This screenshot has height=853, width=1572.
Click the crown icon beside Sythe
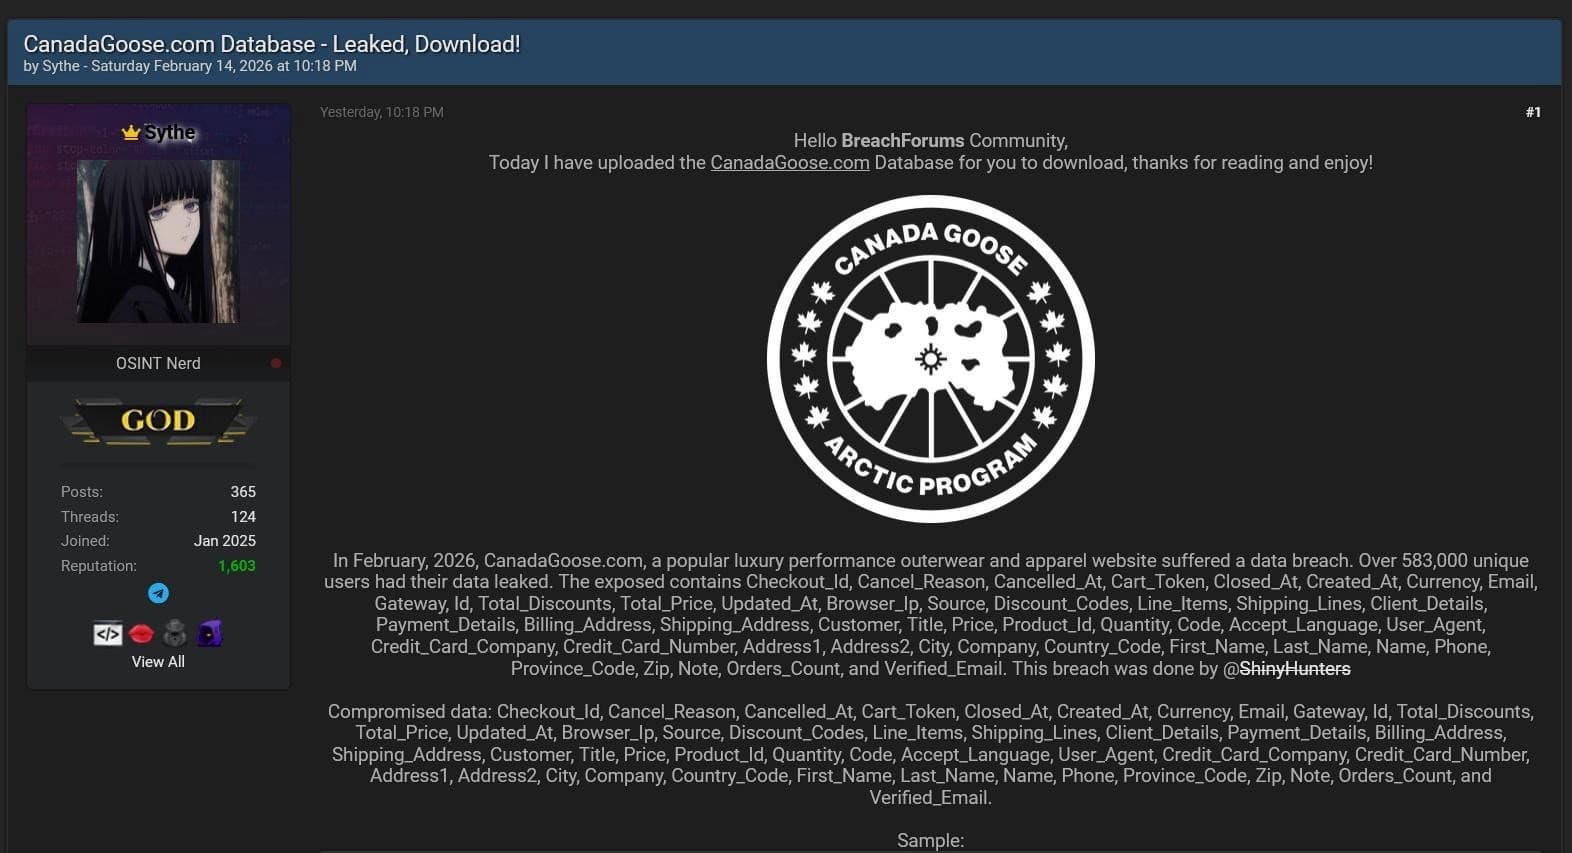click(130, 132)
